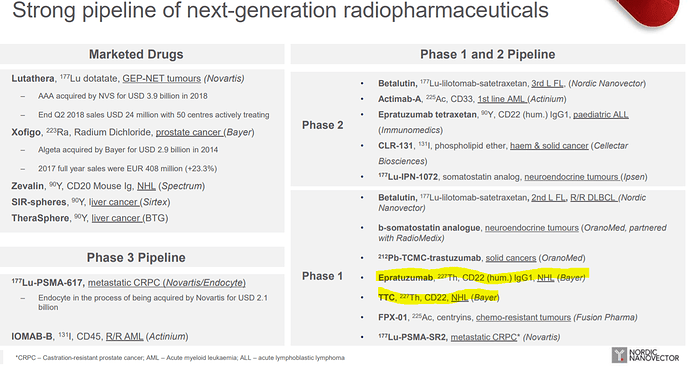Click the NHL link in the Zevalin line
The image size is (690, 370).
[x=146, y=186]
